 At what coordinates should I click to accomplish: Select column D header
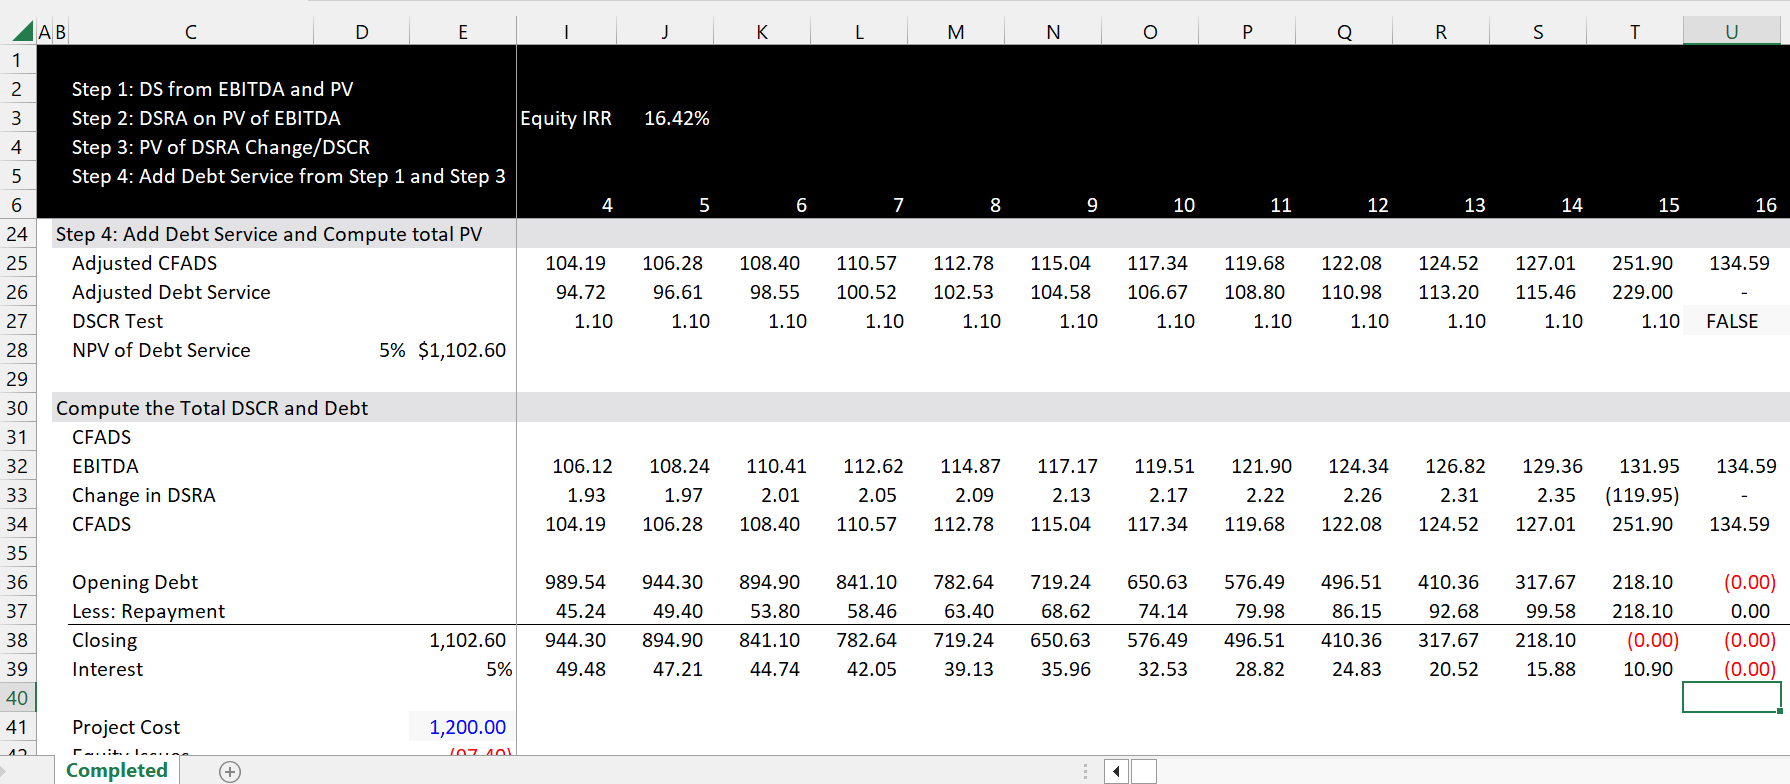[362, 32]
